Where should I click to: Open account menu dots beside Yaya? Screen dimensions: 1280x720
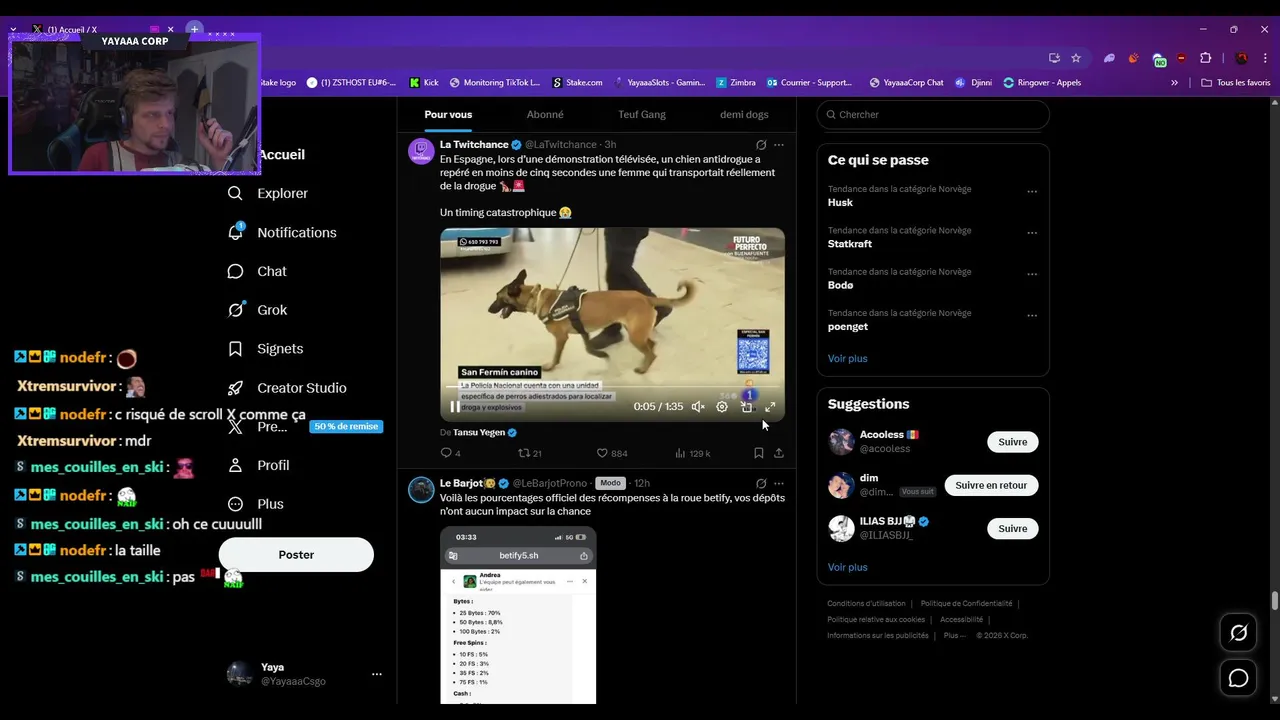coord(377,674)
